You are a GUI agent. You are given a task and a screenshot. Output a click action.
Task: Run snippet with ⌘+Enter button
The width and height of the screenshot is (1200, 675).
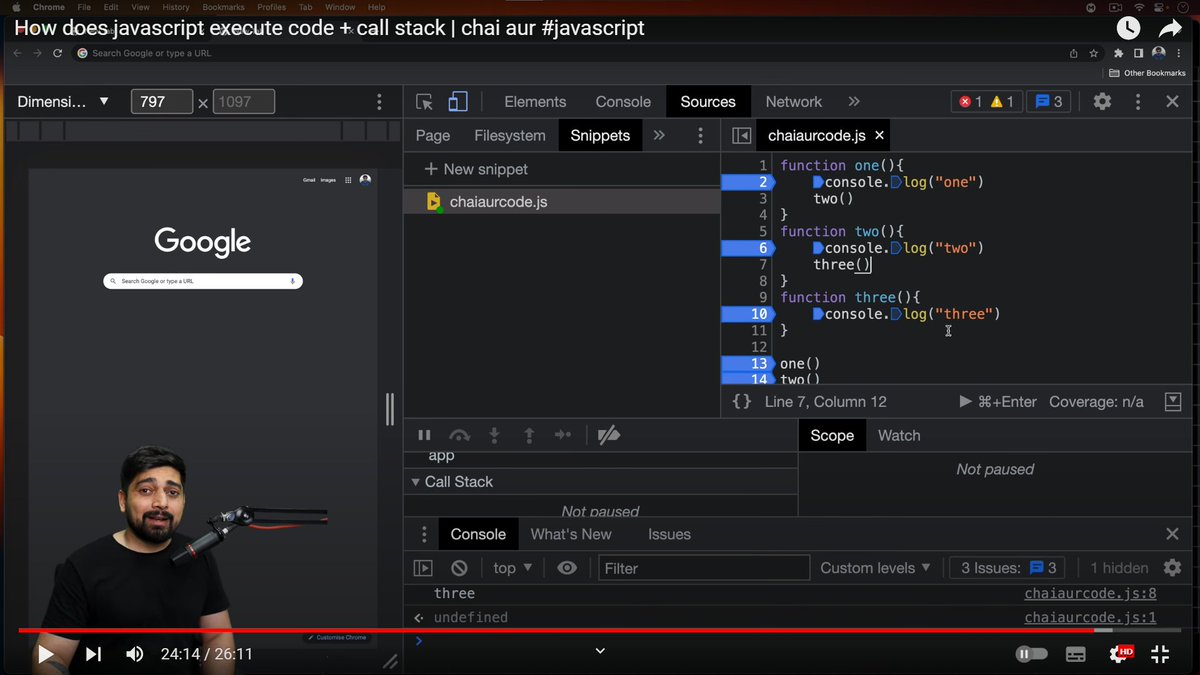(x=998, y=402)
